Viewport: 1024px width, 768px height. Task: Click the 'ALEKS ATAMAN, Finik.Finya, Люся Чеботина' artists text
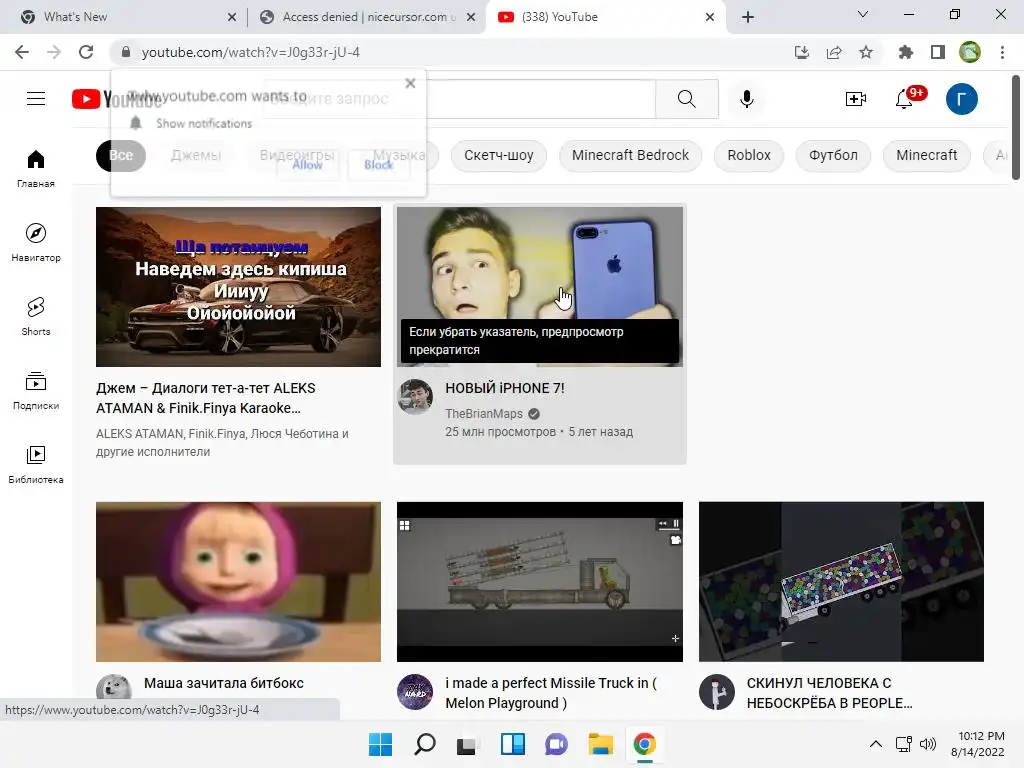[222, 442]
